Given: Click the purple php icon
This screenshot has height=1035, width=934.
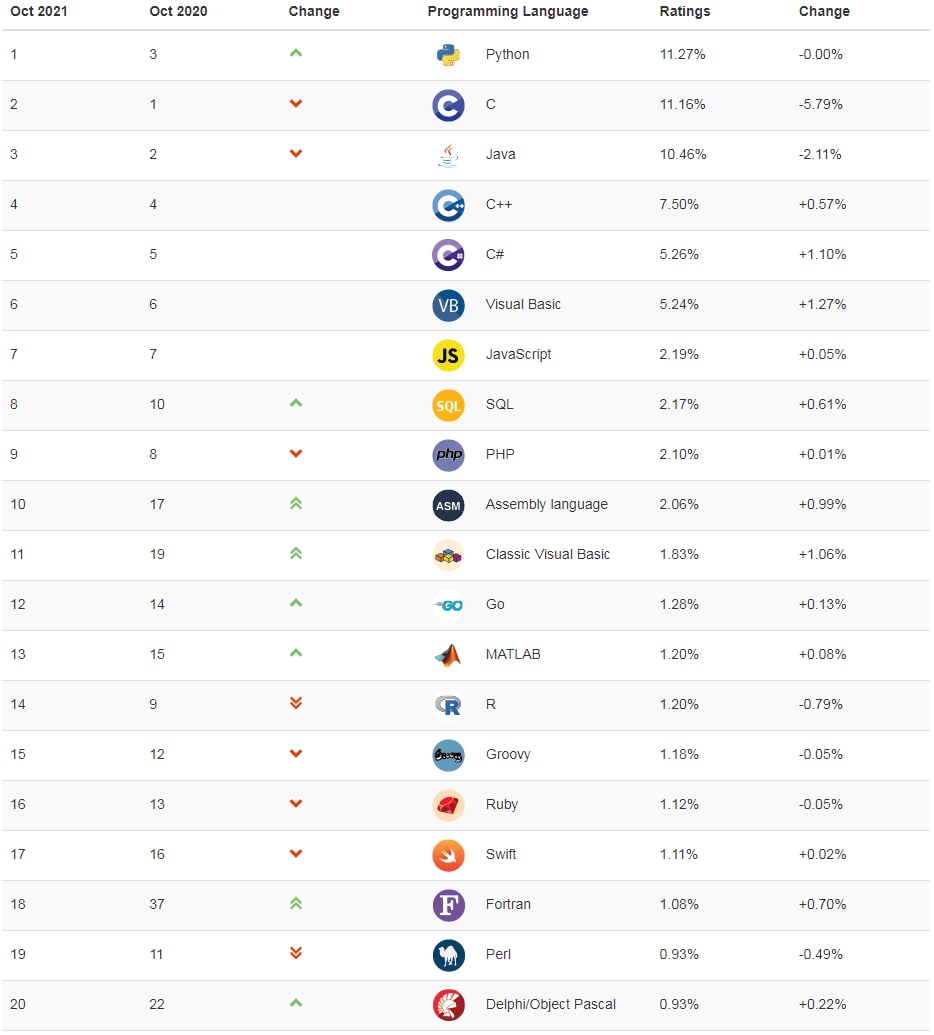Looking at the screenshot, I should [448, 455].
